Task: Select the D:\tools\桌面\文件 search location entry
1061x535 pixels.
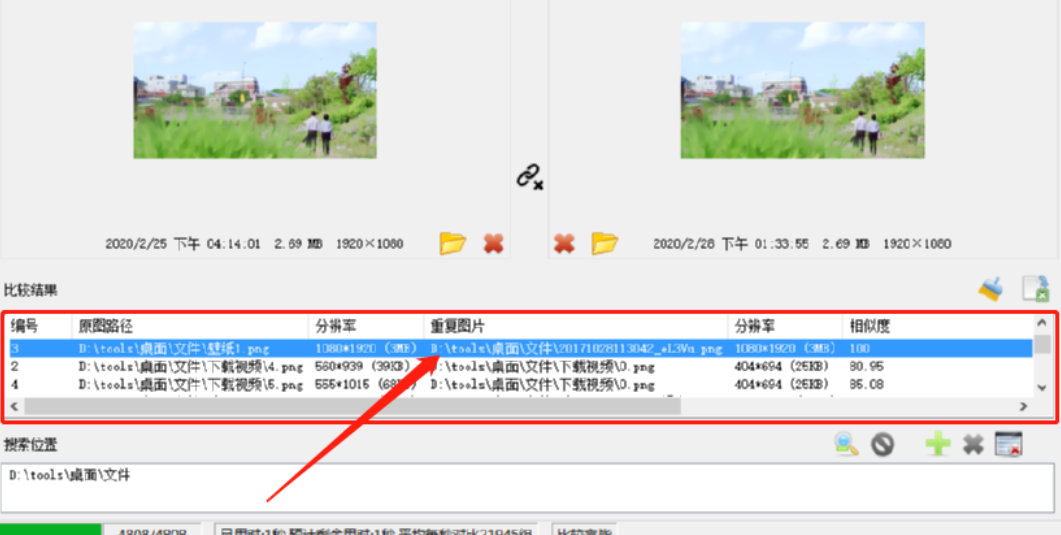Action: tap(70, 475)
